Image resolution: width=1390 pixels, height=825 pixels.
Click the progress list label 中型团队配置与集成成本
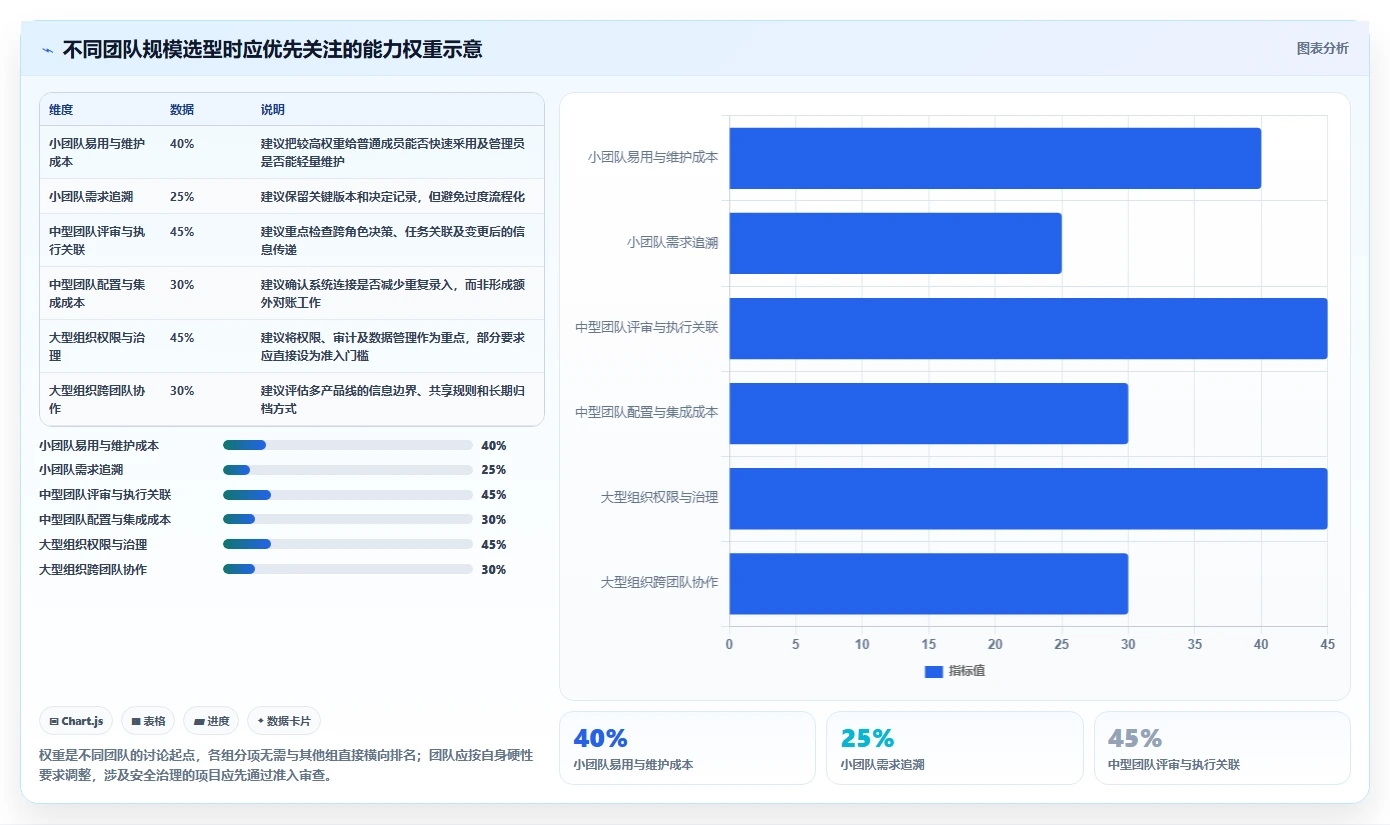tap(105, 520)
